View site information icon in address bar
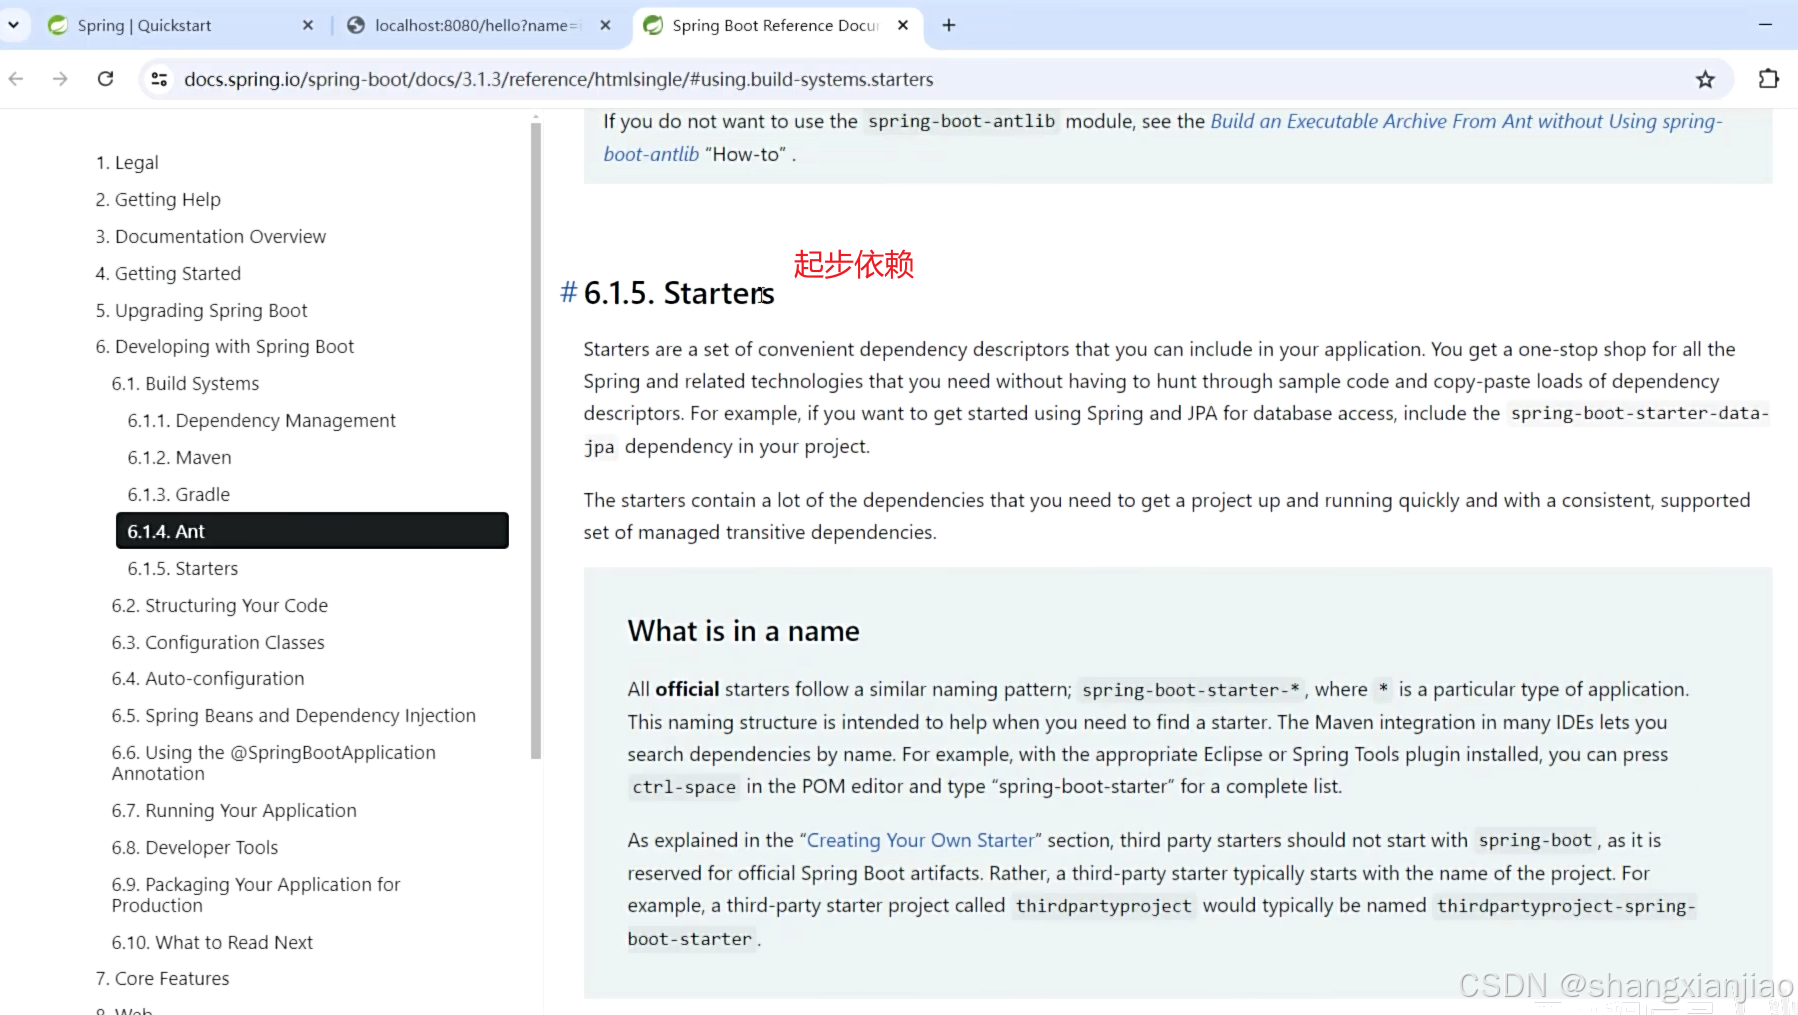The height and width of the screenshot is (1015, 1798). click(x=159, y=79)
